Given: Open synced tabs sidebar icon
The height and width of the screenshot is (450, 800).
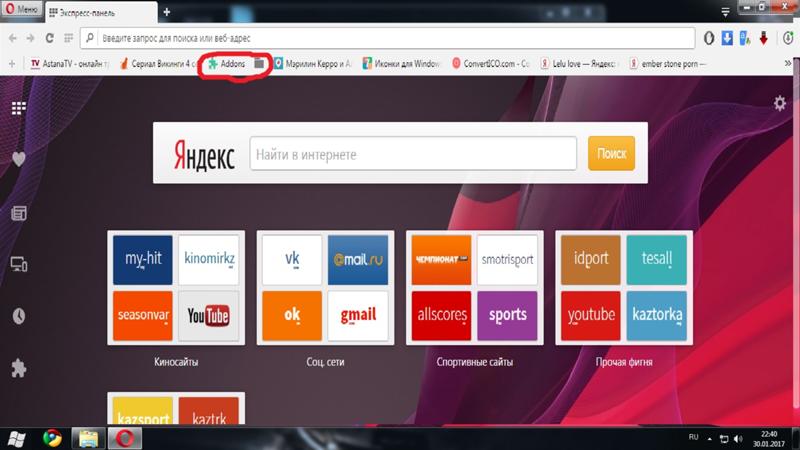Looking at the screenshot, I should pyautogui.click(x=19, y=264).
